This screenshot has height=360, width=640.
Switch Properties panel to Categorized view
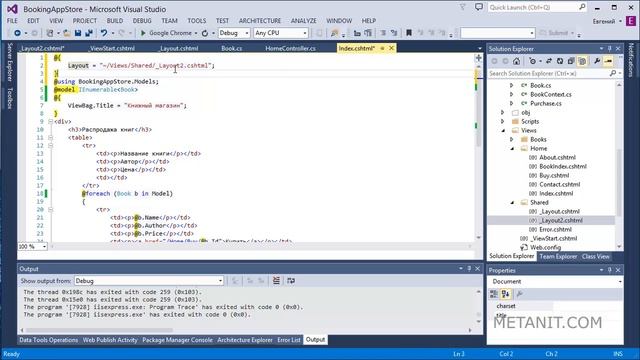494,294
